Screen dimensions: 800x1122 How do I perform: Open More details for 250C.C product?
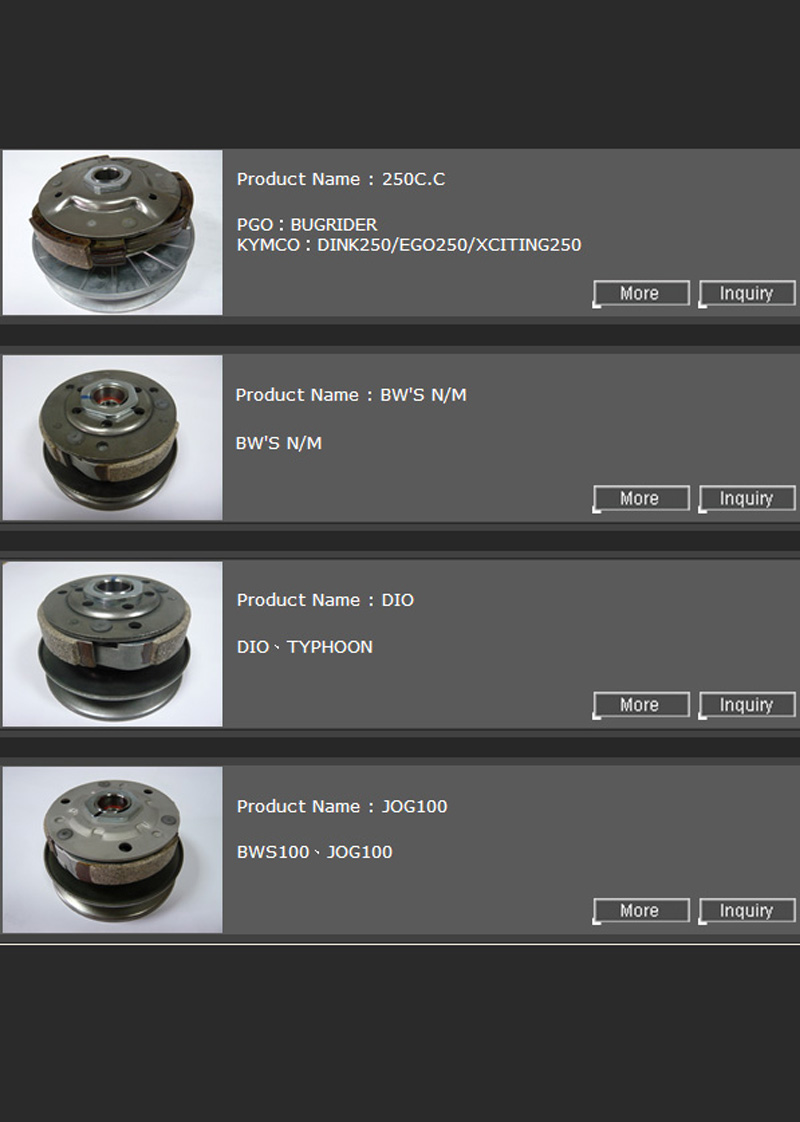(x=641, y=293)
